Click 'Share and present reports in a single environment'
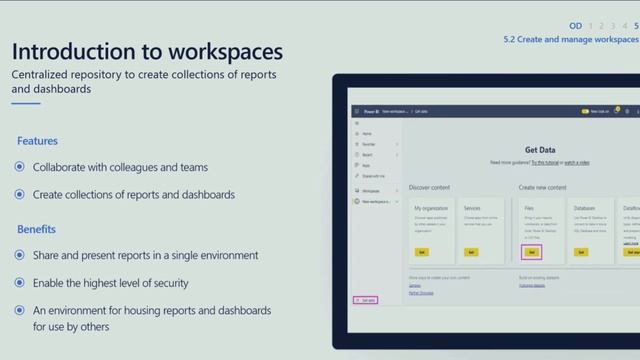This screenshot has width=640, height=360. [x=146, y=255]
